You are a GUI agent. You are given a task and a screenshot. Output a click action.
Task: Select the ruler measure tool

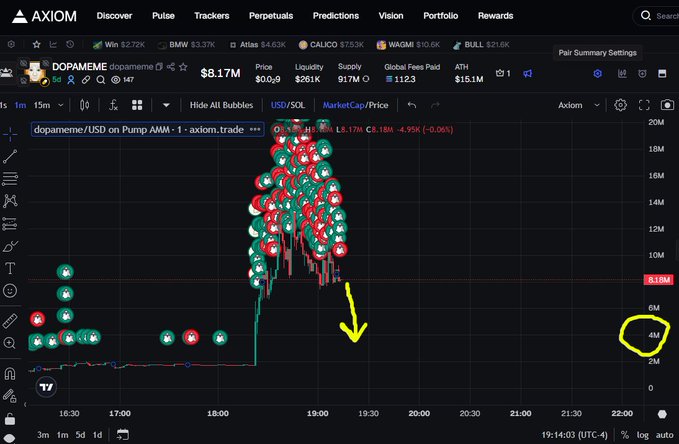10,321
